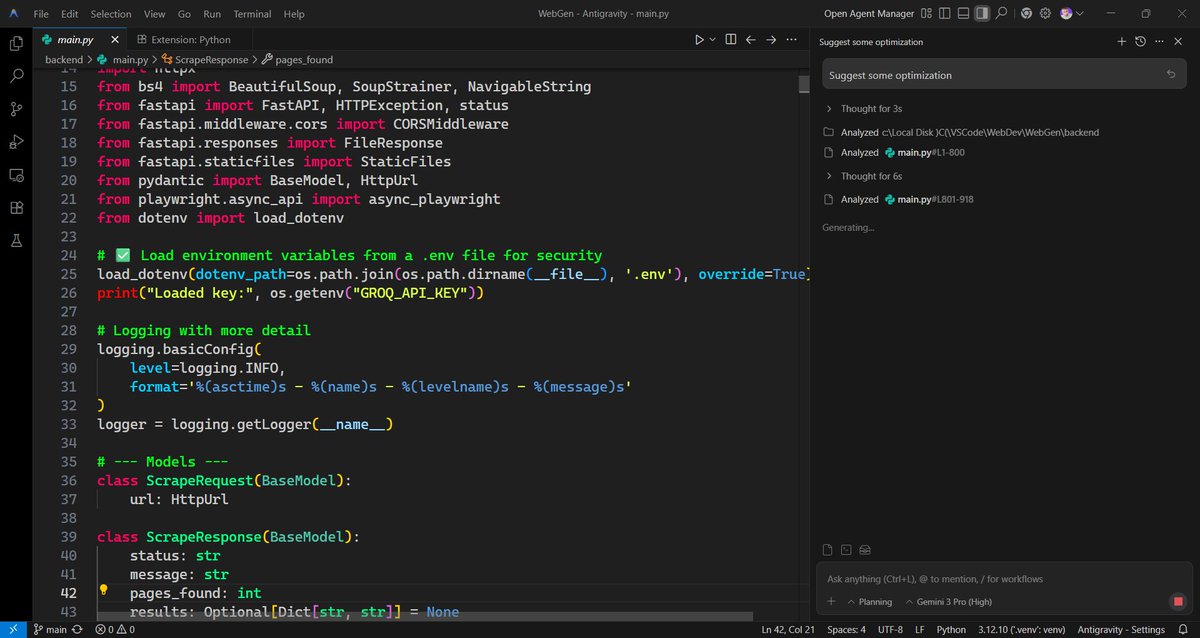Open the Run menu
1200x638 pixels.
pos(212,14)
